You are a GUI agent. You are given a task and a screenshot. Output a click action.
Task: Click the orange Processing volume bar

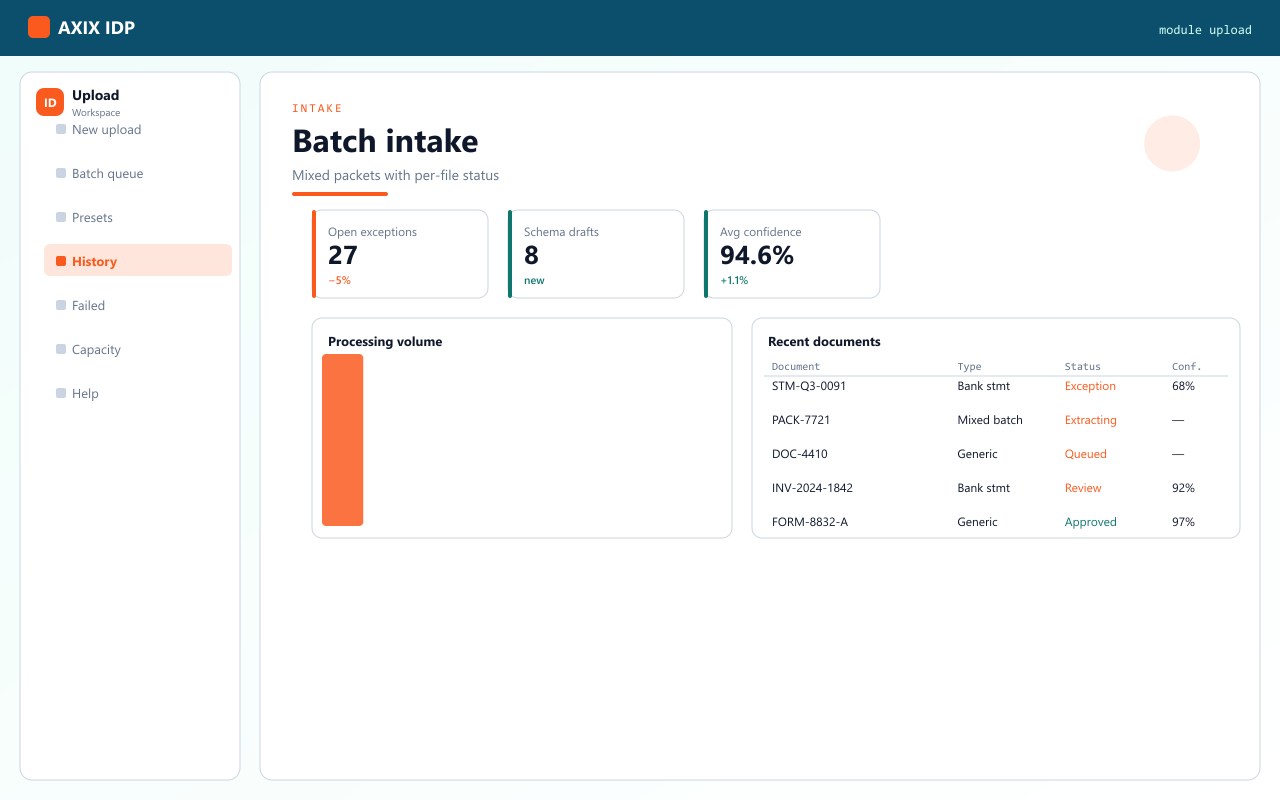tap(342, 440)
